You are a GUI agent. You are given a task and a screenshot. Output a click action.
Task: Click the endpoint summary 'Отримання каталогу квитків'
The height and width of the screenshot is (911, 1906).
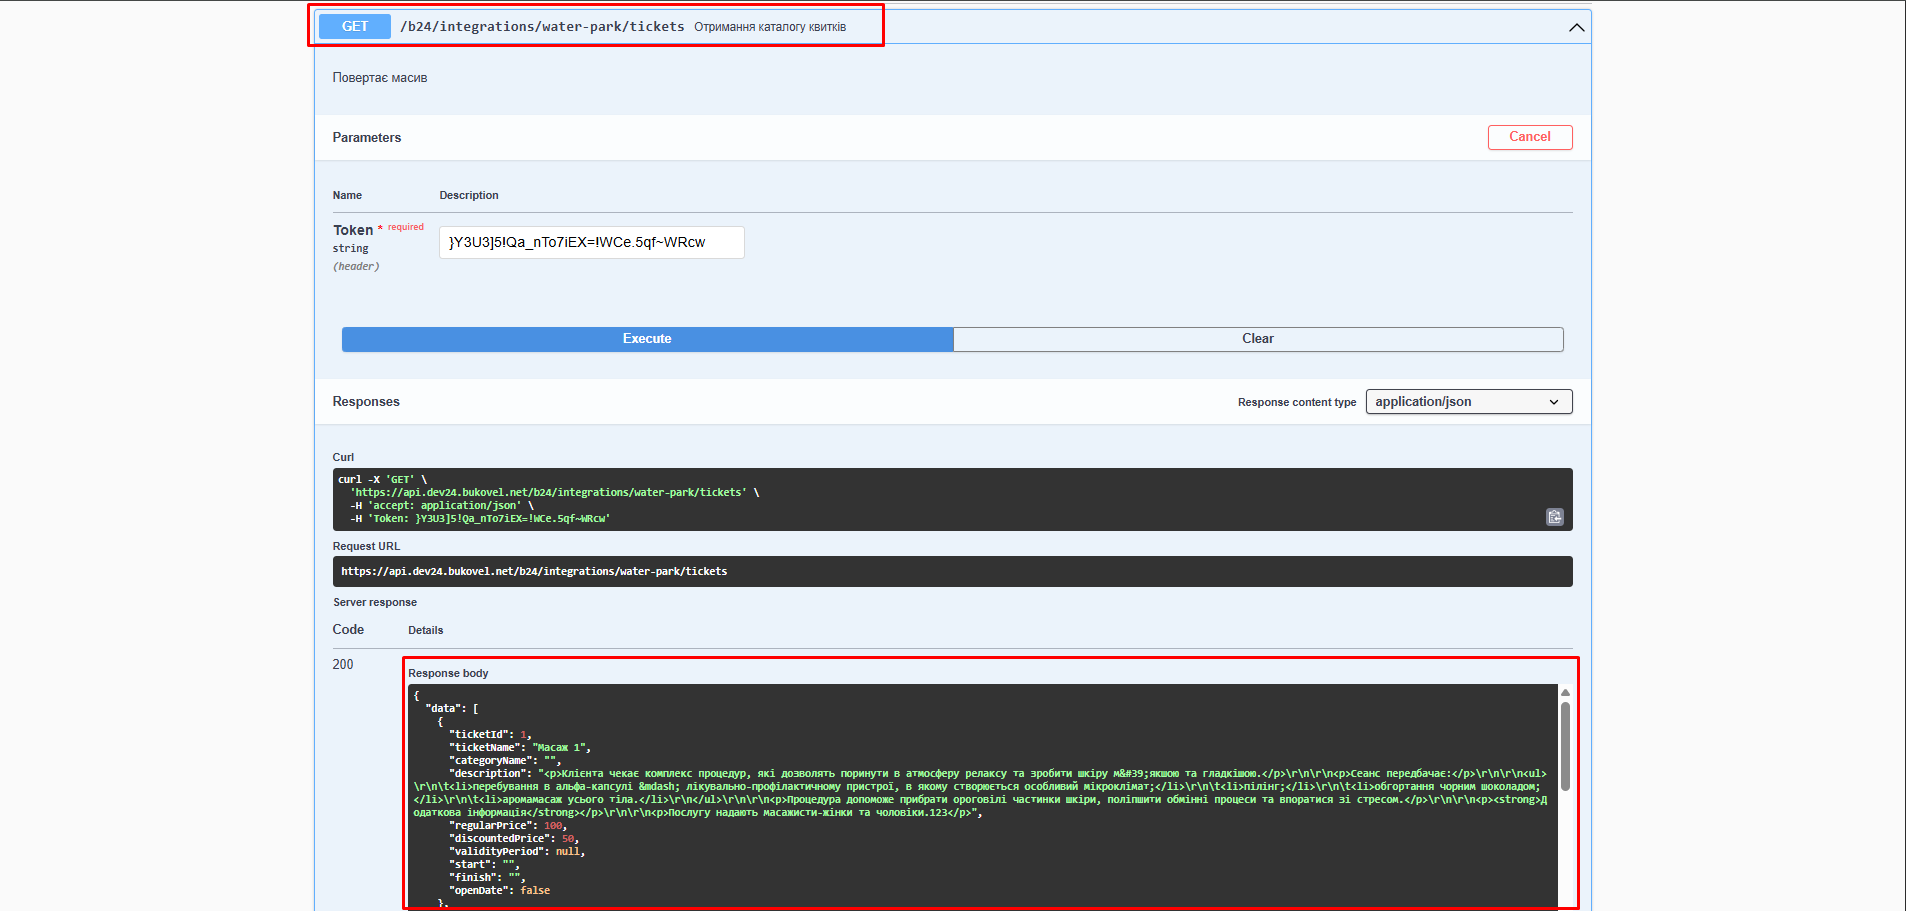click(770, 27)
